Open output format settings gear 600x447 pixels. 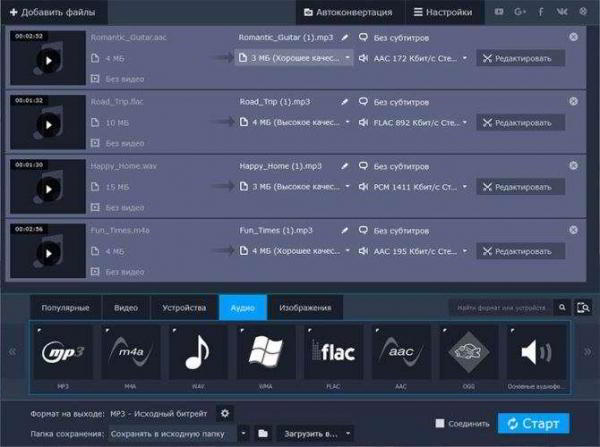point(225,413)
